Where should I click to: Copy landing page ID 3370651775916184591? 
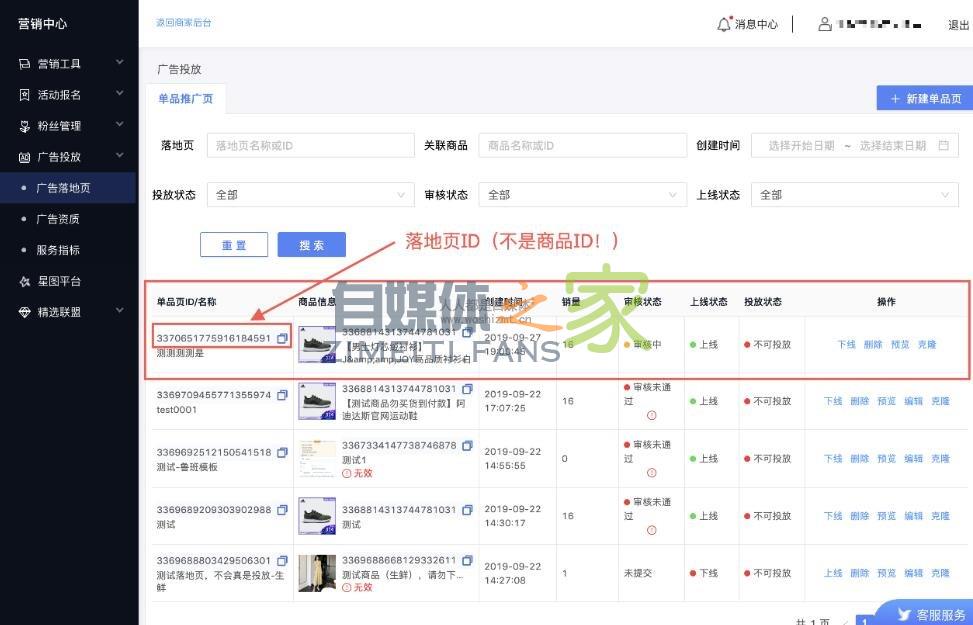[x=282, y=339]
